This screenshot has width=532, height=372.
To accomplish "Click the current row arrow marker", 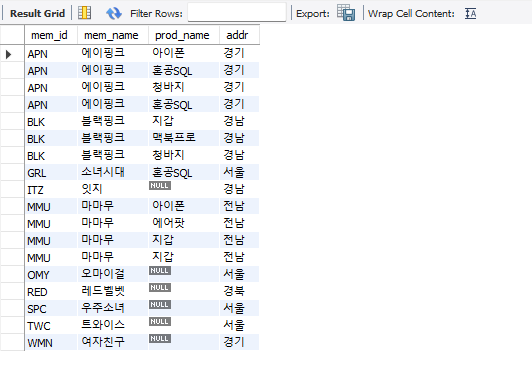I will point(8,54).
